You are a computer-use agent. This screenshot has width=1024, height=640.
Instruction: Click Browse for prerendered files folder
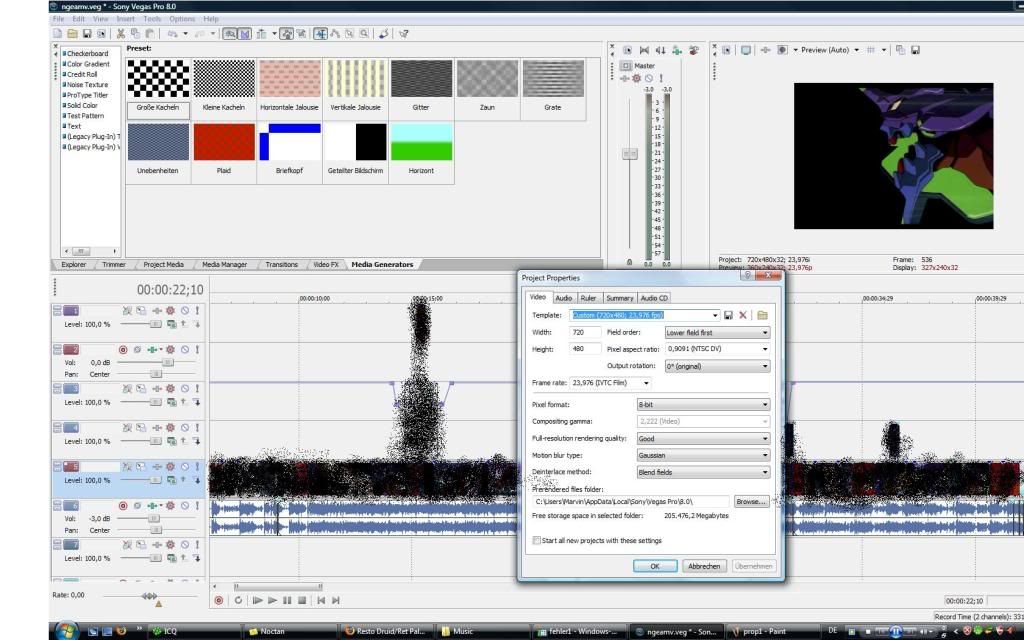pos(751,502)
